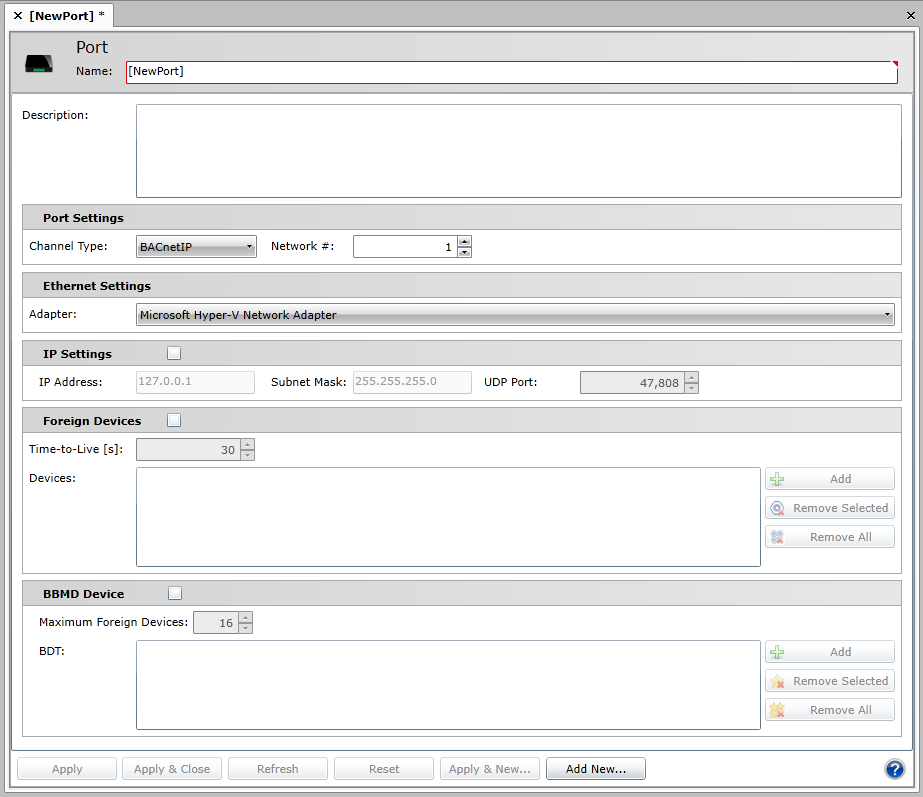The image size is (923, 797).
Task: Click into the Name text field
Action: tap(510, 72)
